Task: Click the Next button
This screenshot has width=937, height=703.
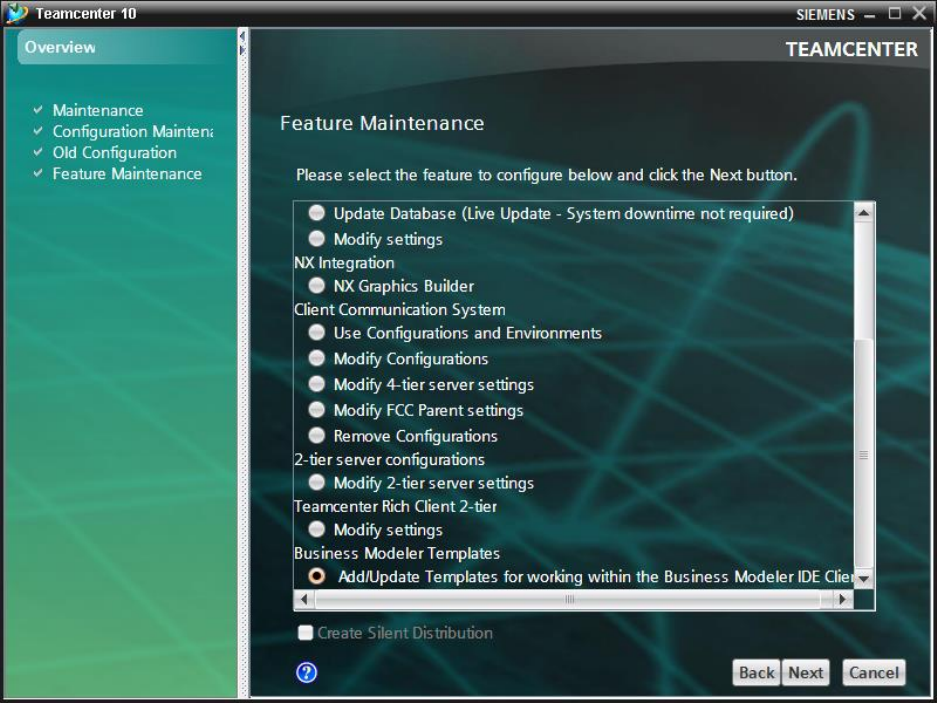Action: (806, 673)
